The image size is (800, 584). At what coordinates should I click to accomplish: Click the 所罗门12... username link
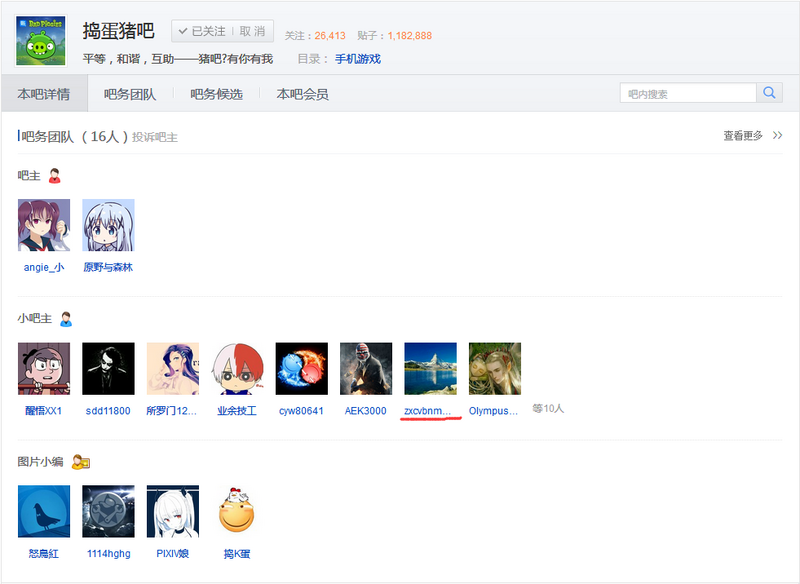[172, 411]
